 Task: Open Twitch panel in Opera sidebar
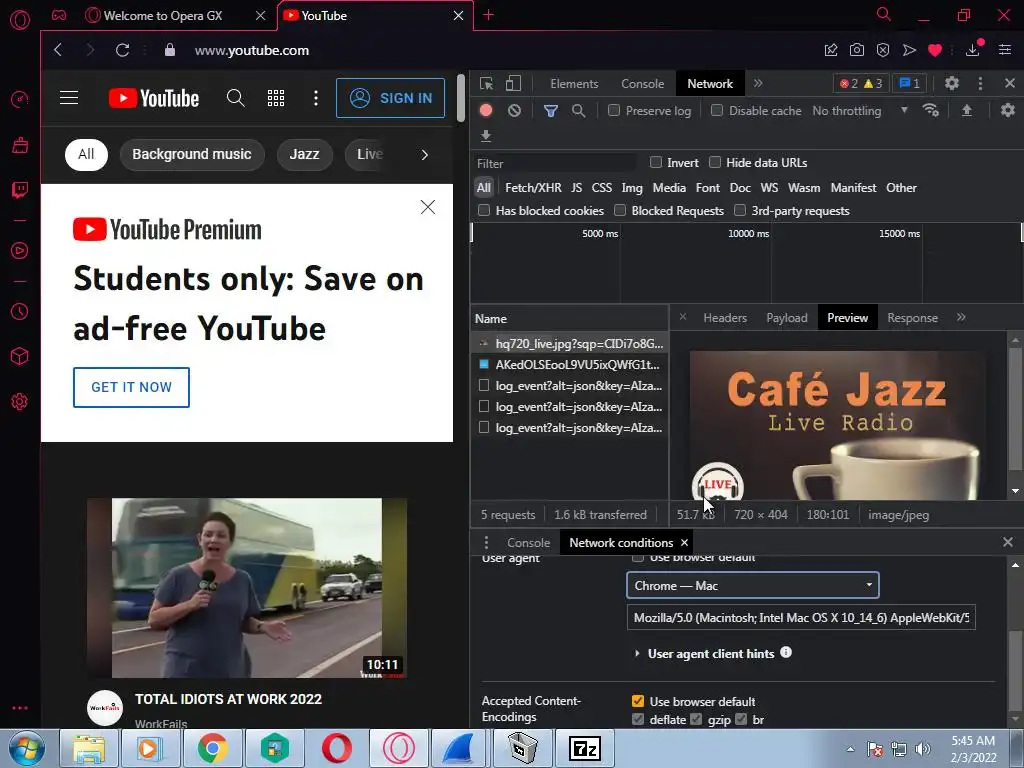pyautogui.click(x=20, y=190)
